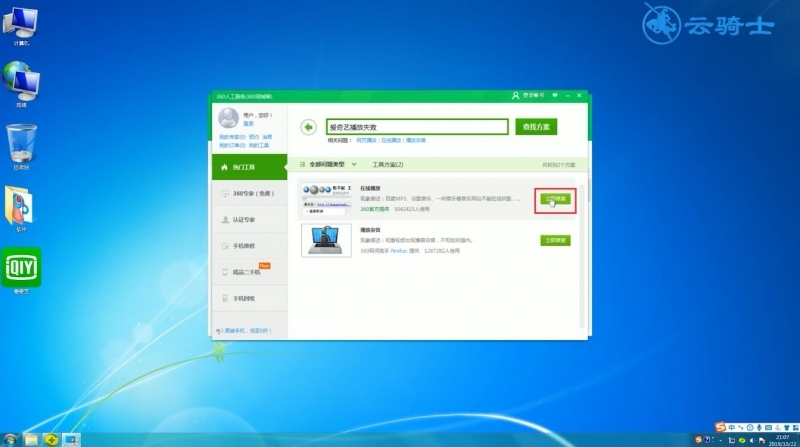Click the 我的订单(0) link
The image size is (800, 447).
coord(233,145)
